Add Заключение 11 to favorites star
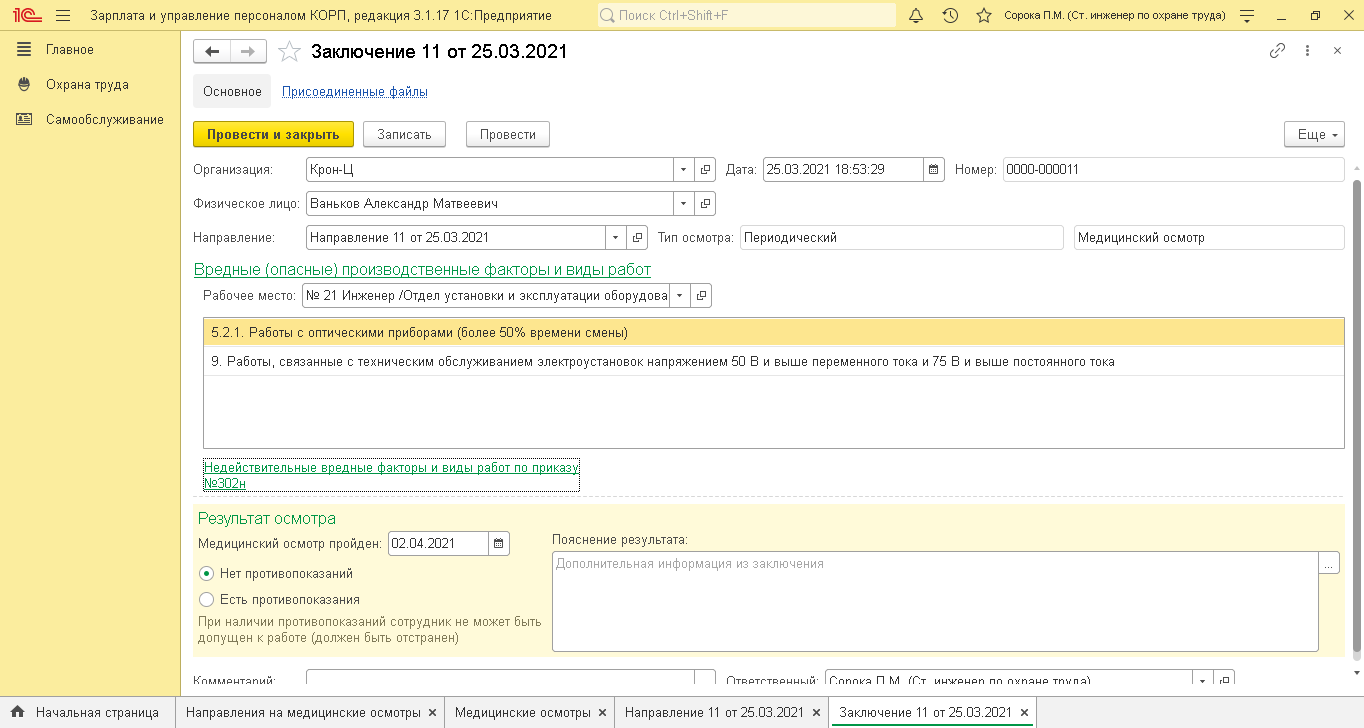This screenshot has height=728, width=1364. [289, 52]
